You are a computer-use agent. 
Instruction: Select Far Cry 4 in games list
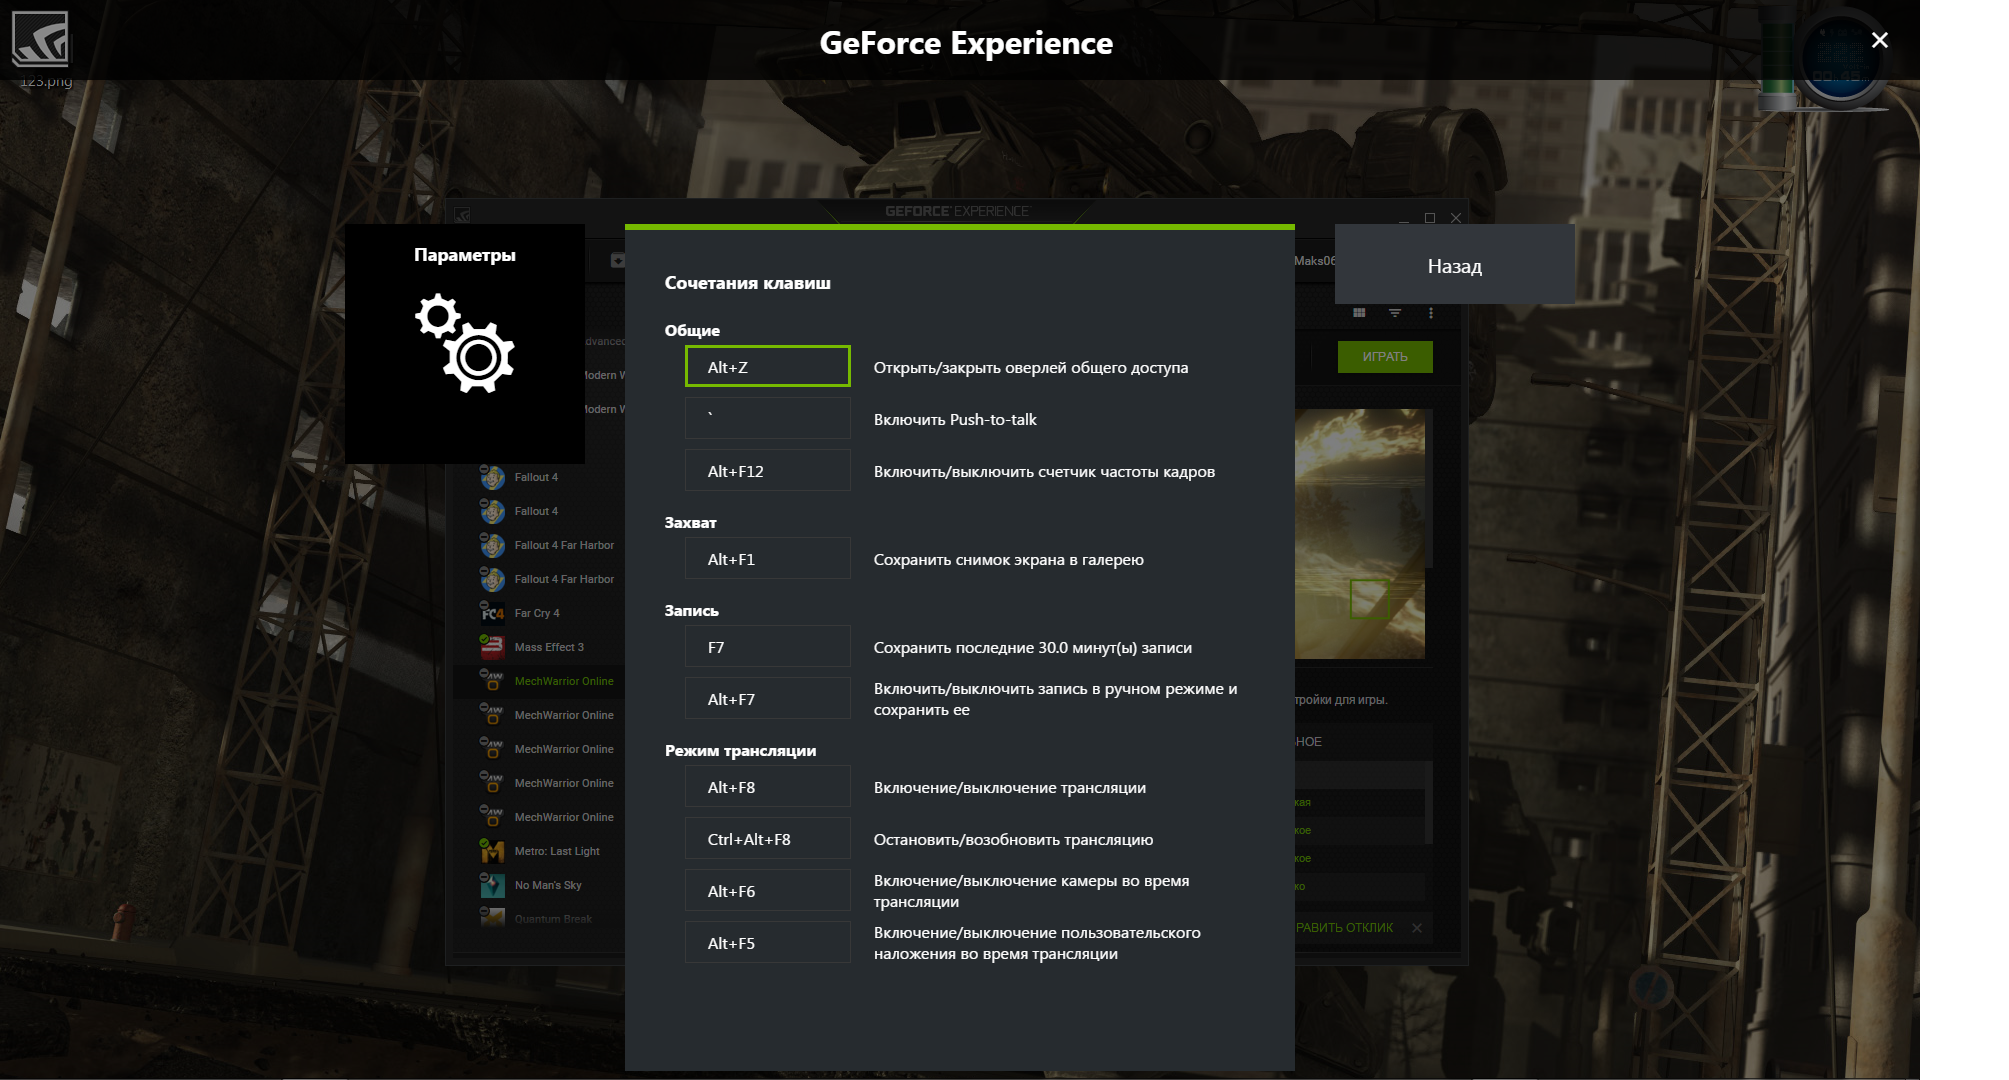pyautogui.click(x=537, y=613)
